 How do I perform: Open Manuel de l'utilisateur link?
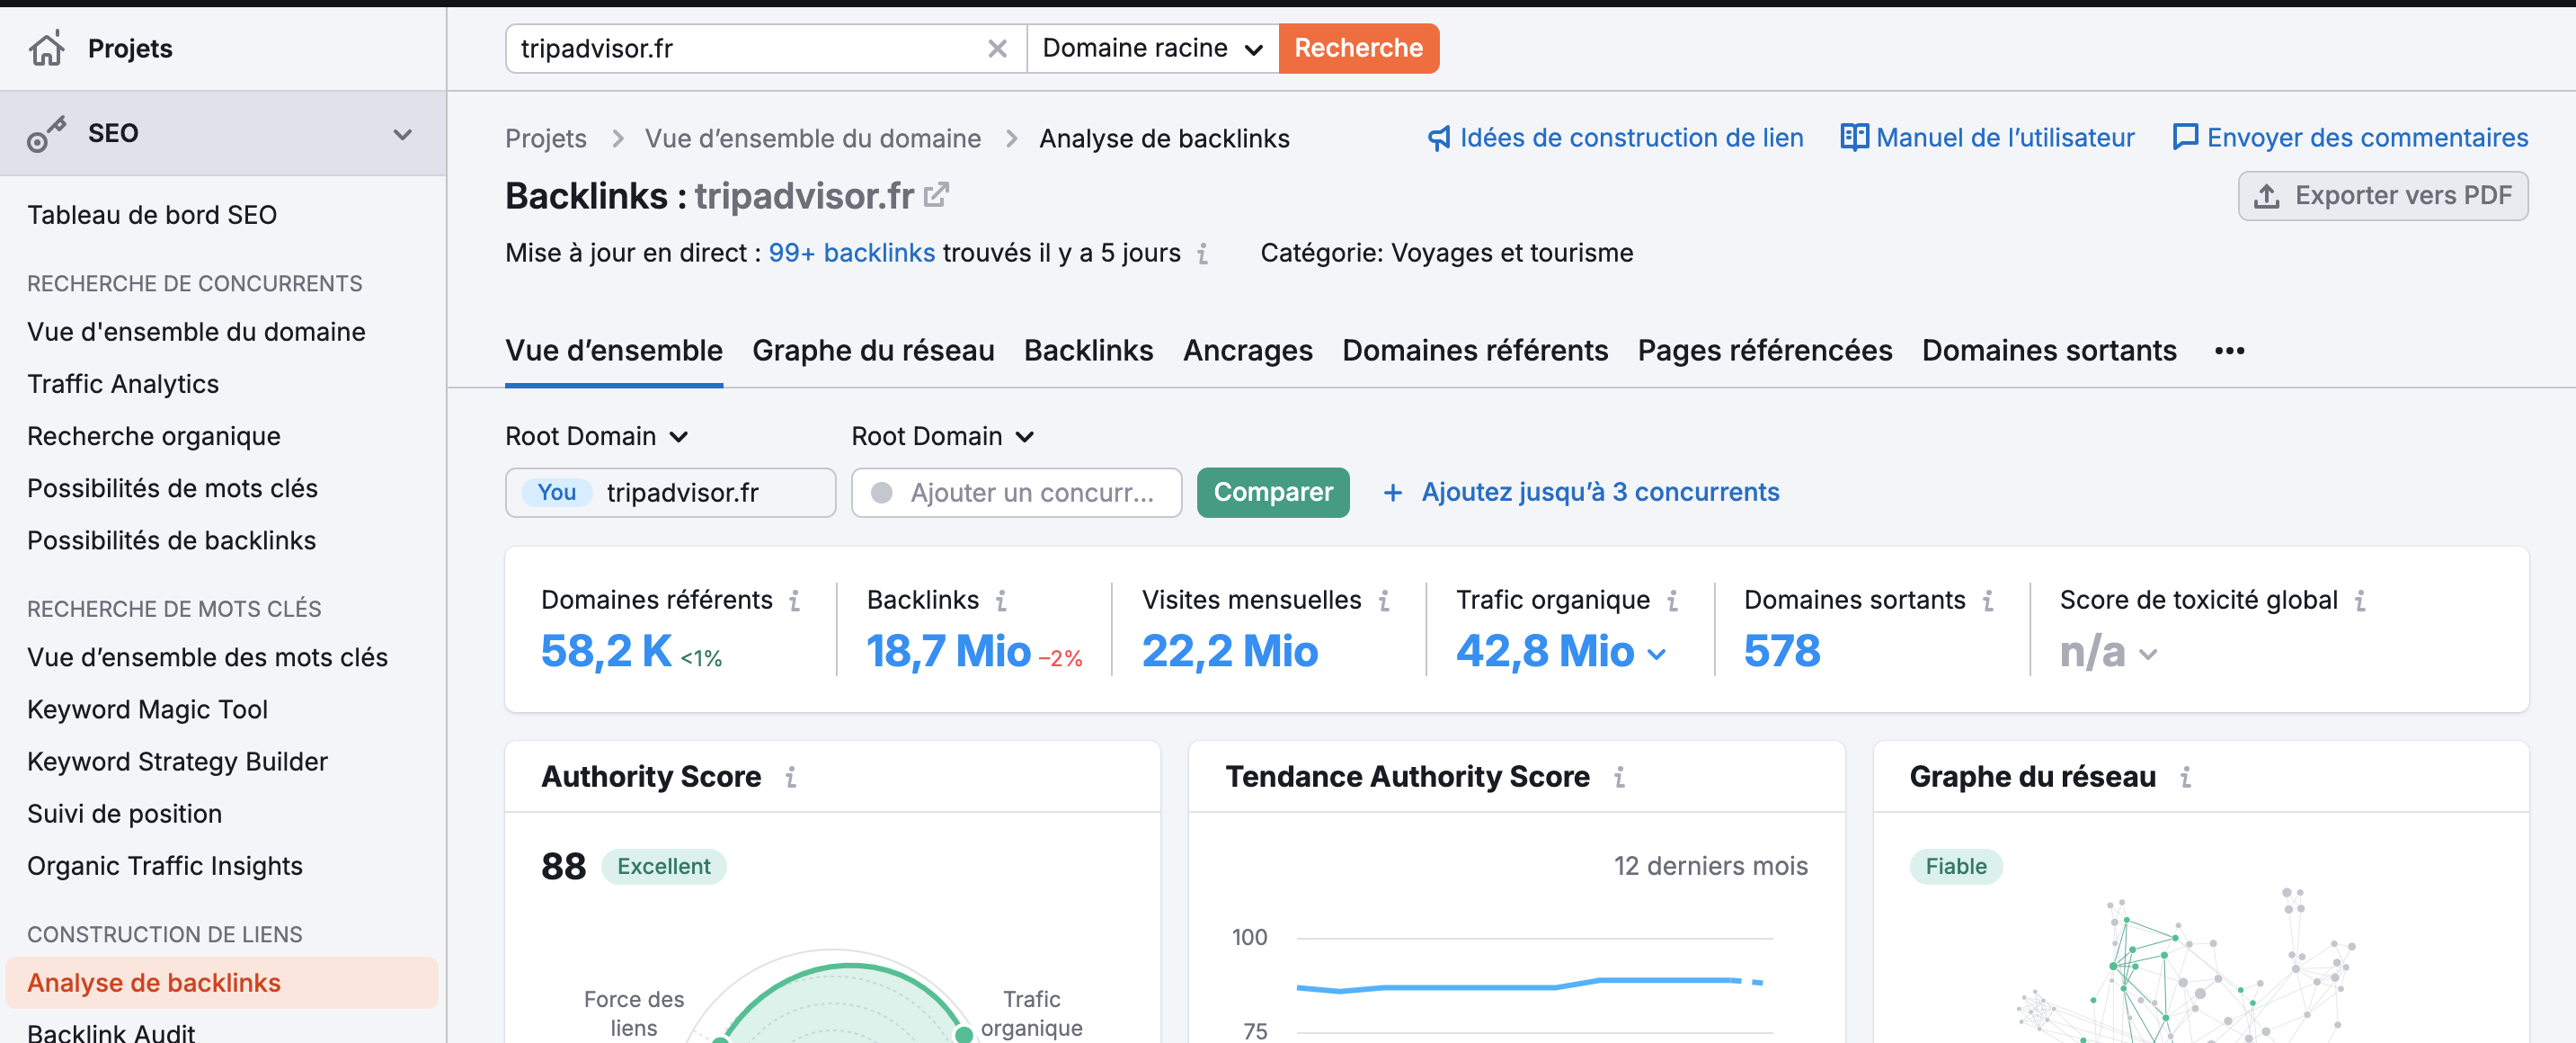pyautogui.click(x=2004, y=138)
